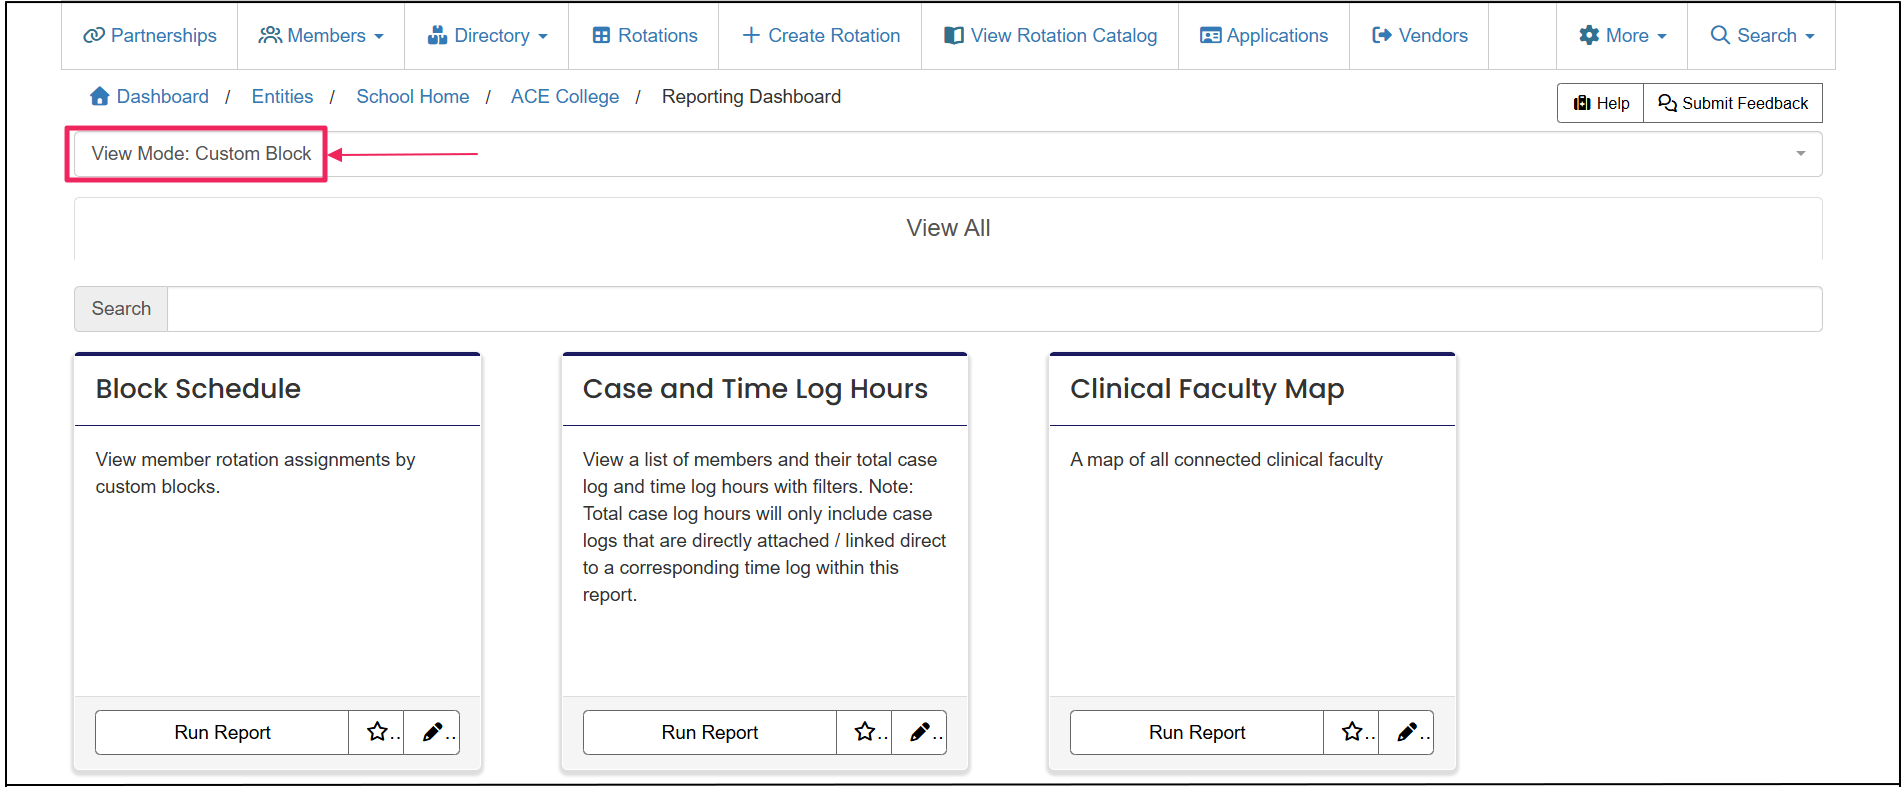Click the Clinical Faculty Map title

point(1207,388)
